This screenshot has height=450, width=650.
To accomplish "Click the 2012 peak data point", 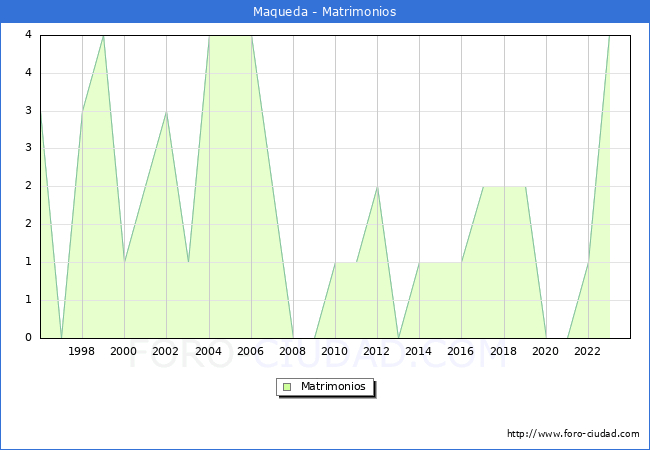I will [x=377, y=187].
